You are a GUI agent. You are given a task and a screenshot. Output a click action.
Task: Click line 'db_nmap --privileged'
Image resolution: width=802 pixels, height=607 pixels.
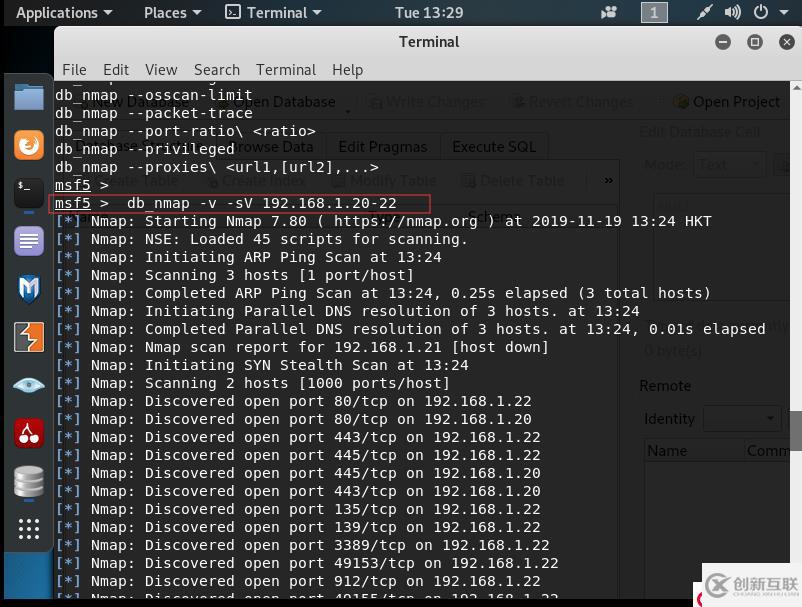145,149
